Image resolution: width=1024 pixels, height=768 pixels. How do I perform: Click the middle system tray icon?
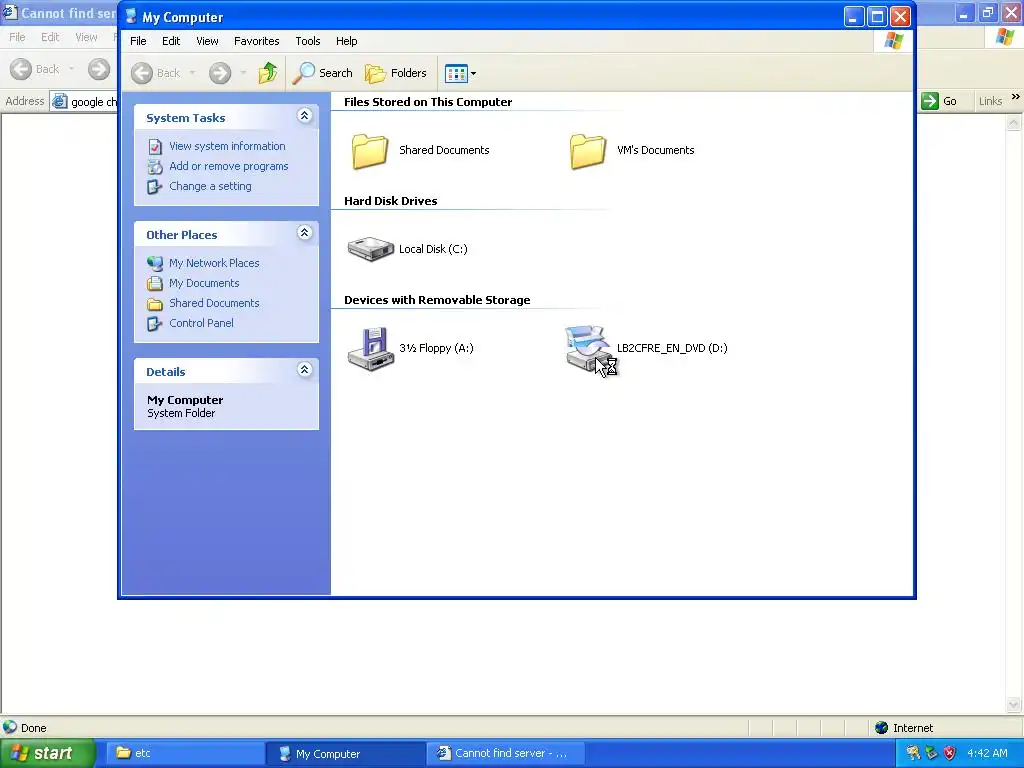[x=931, y=753]
